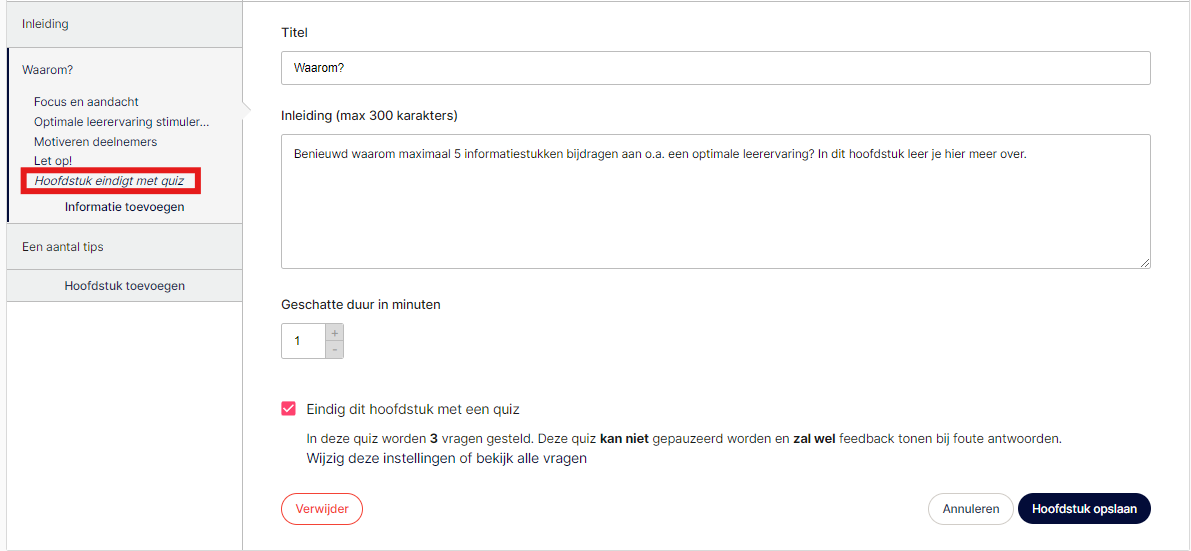This screenshot has width=1191, height=551.
Task: Increase estimated duration with plus stepper
Action: coord(334,333)
